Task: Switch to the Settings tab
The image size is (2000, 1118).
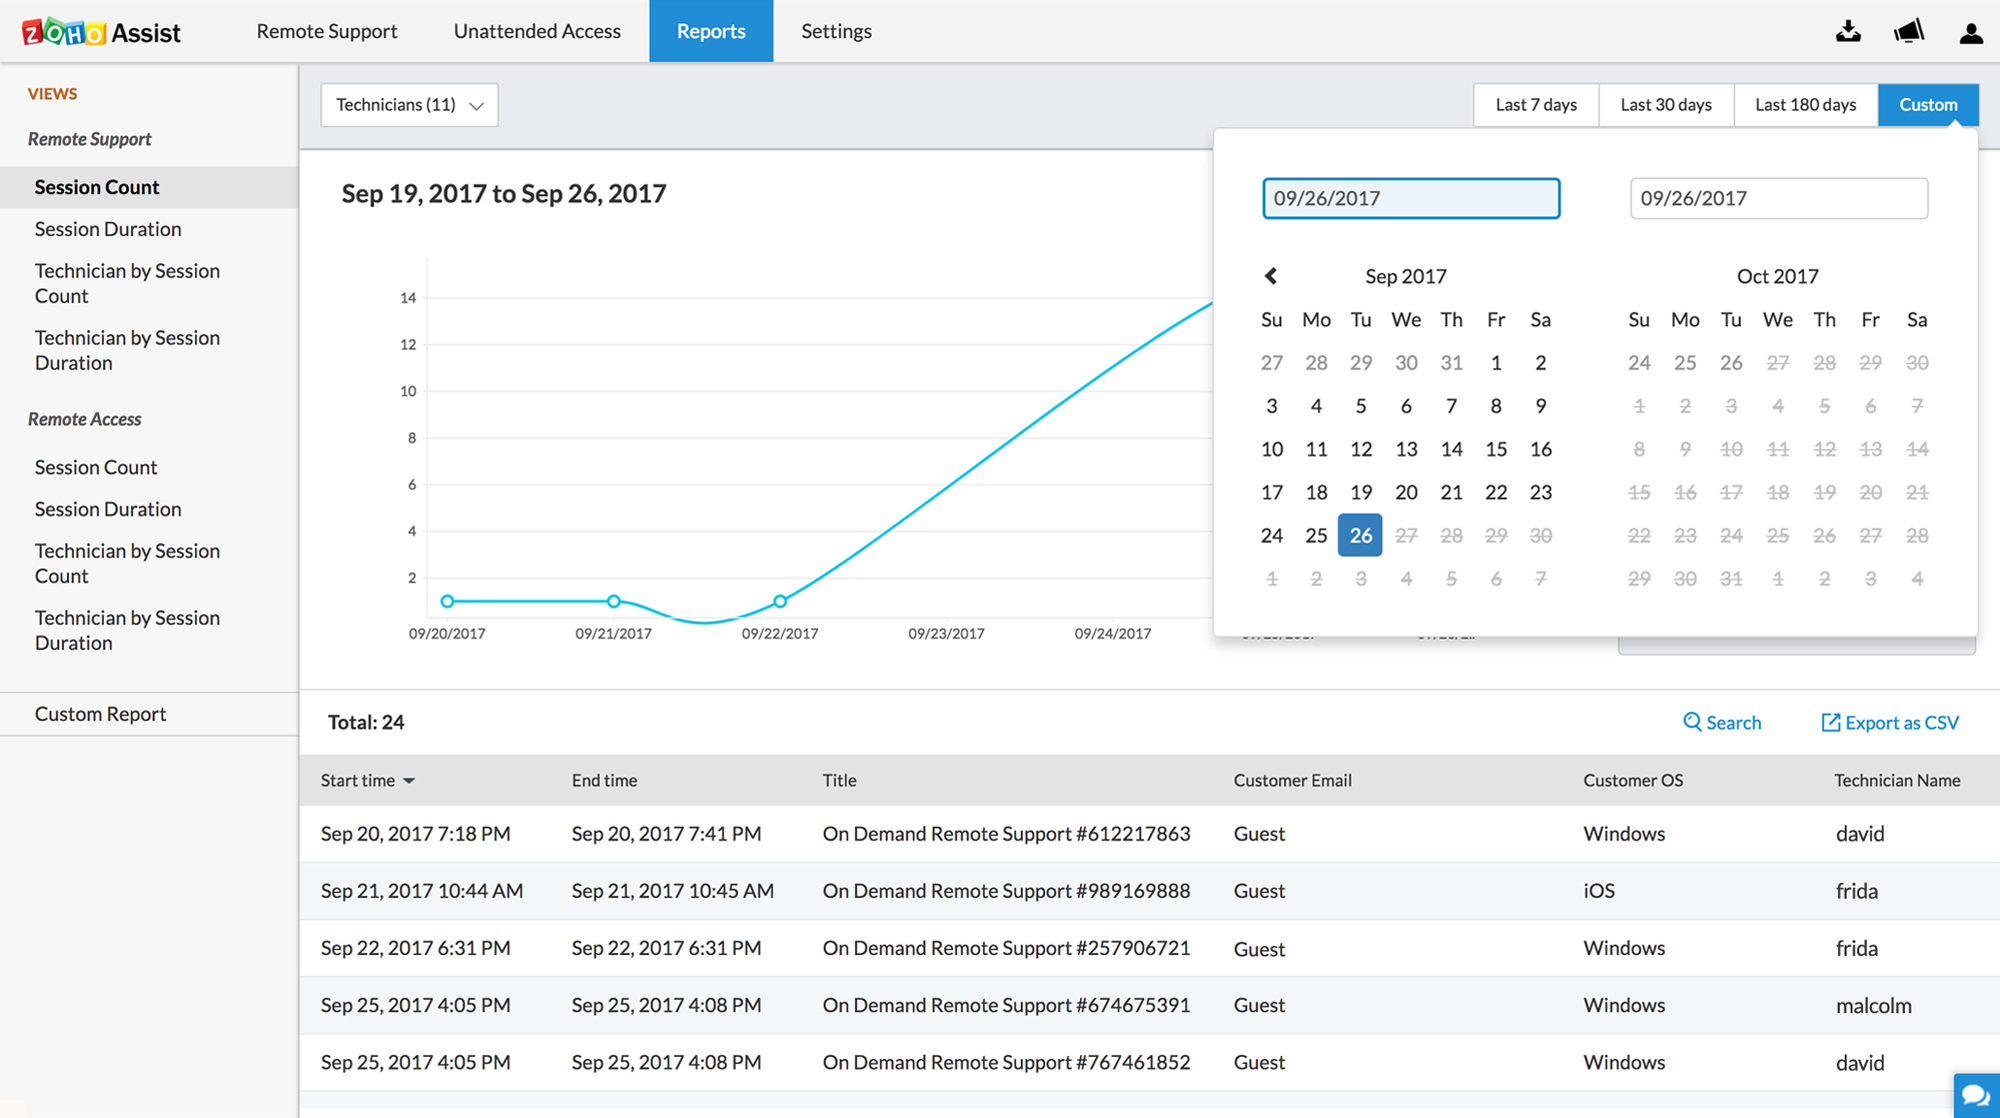Action: click(x=836, y=31)
